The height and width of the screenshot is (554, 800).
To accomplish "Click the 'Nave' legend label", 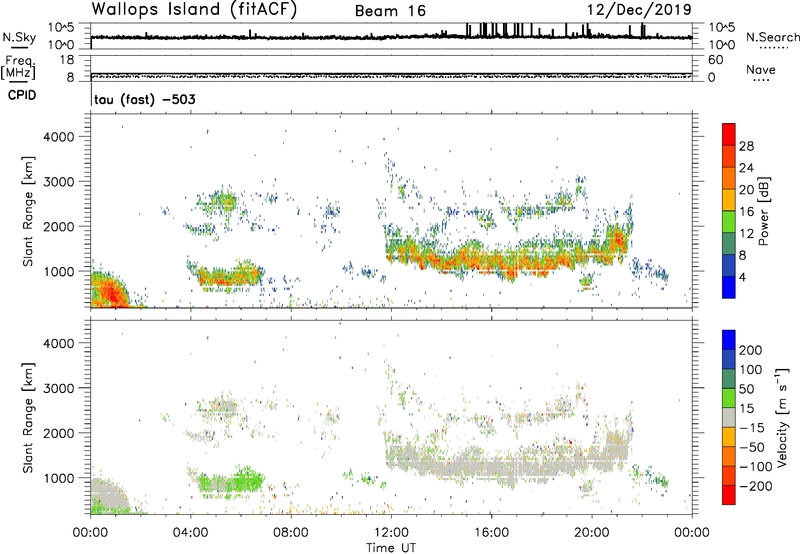I will [x=761, y=70].
